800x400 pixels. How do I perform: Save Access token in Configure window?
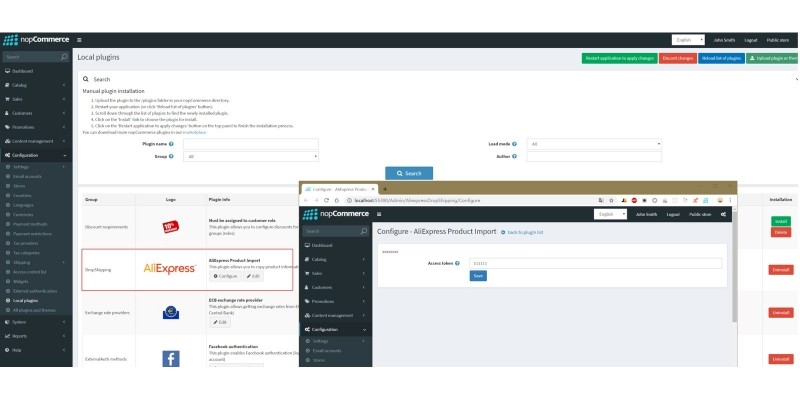(478, 276)
